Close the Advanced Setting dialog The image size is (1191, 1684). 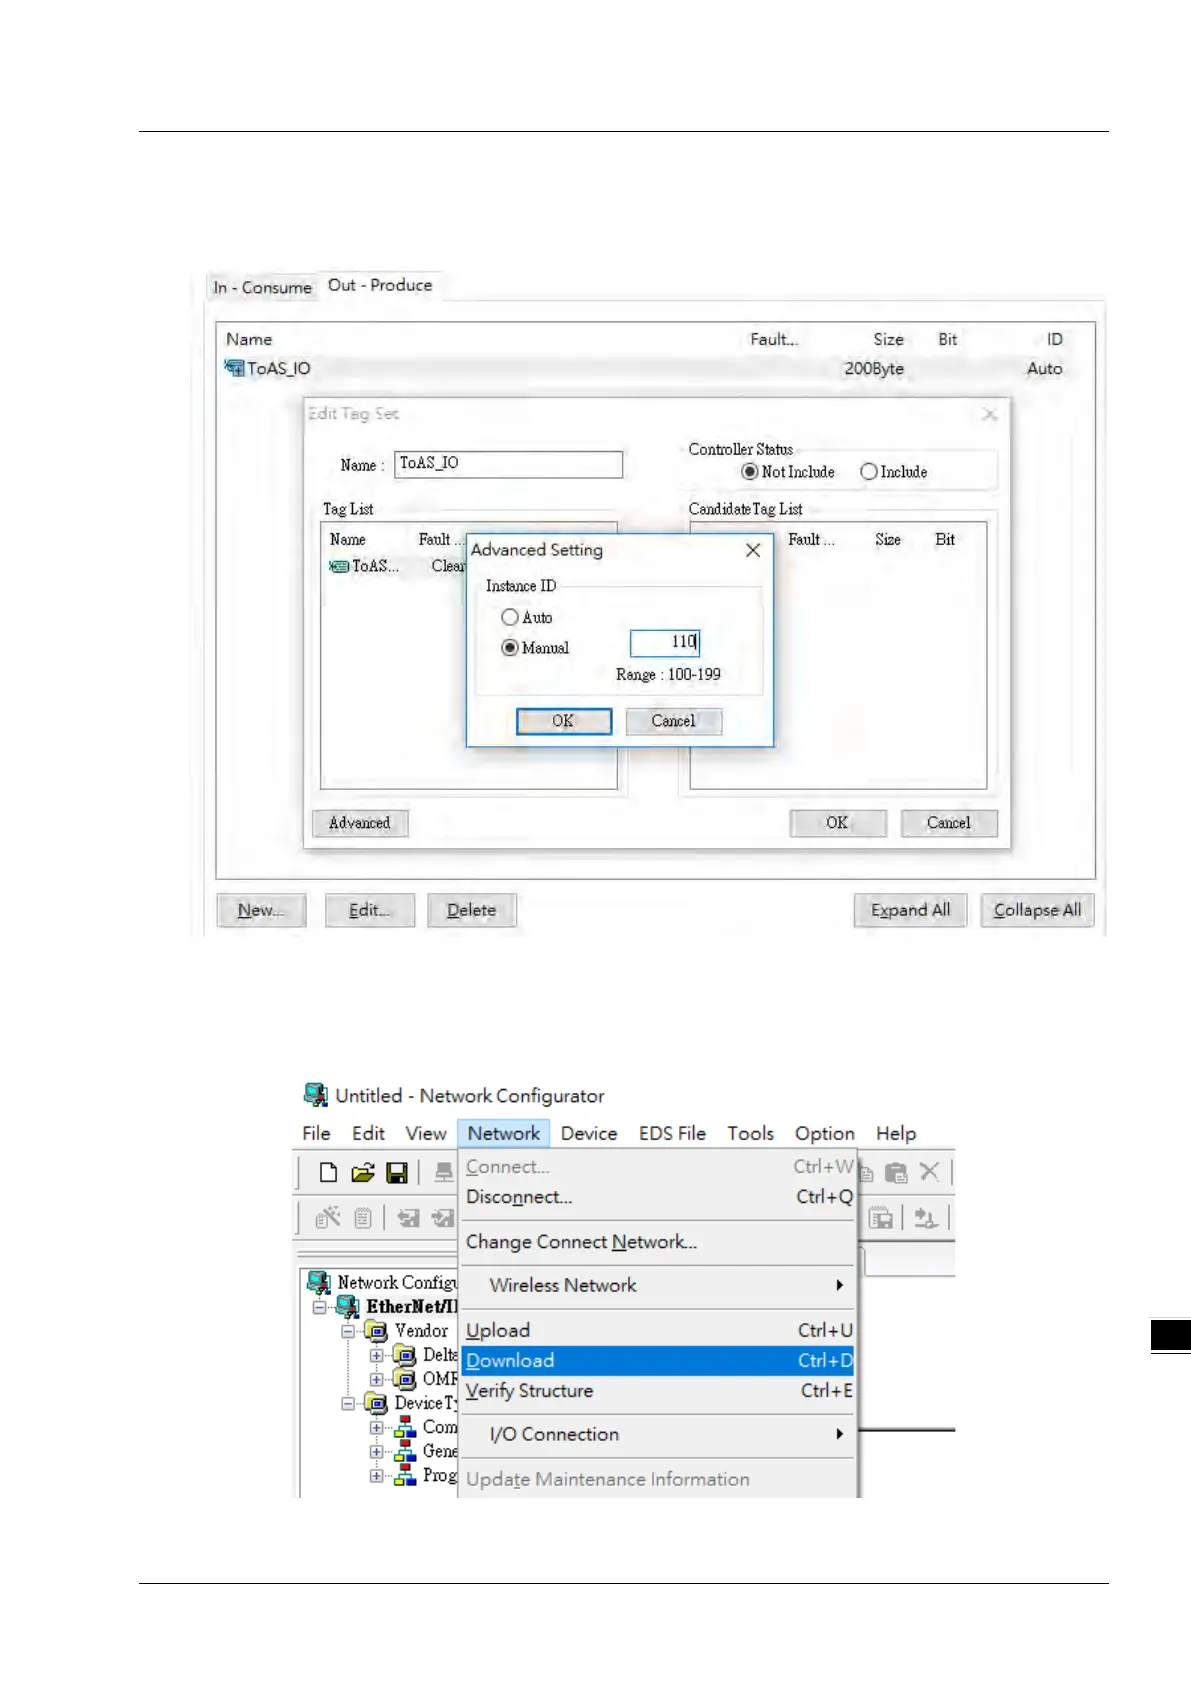click(x=753, y=550)
